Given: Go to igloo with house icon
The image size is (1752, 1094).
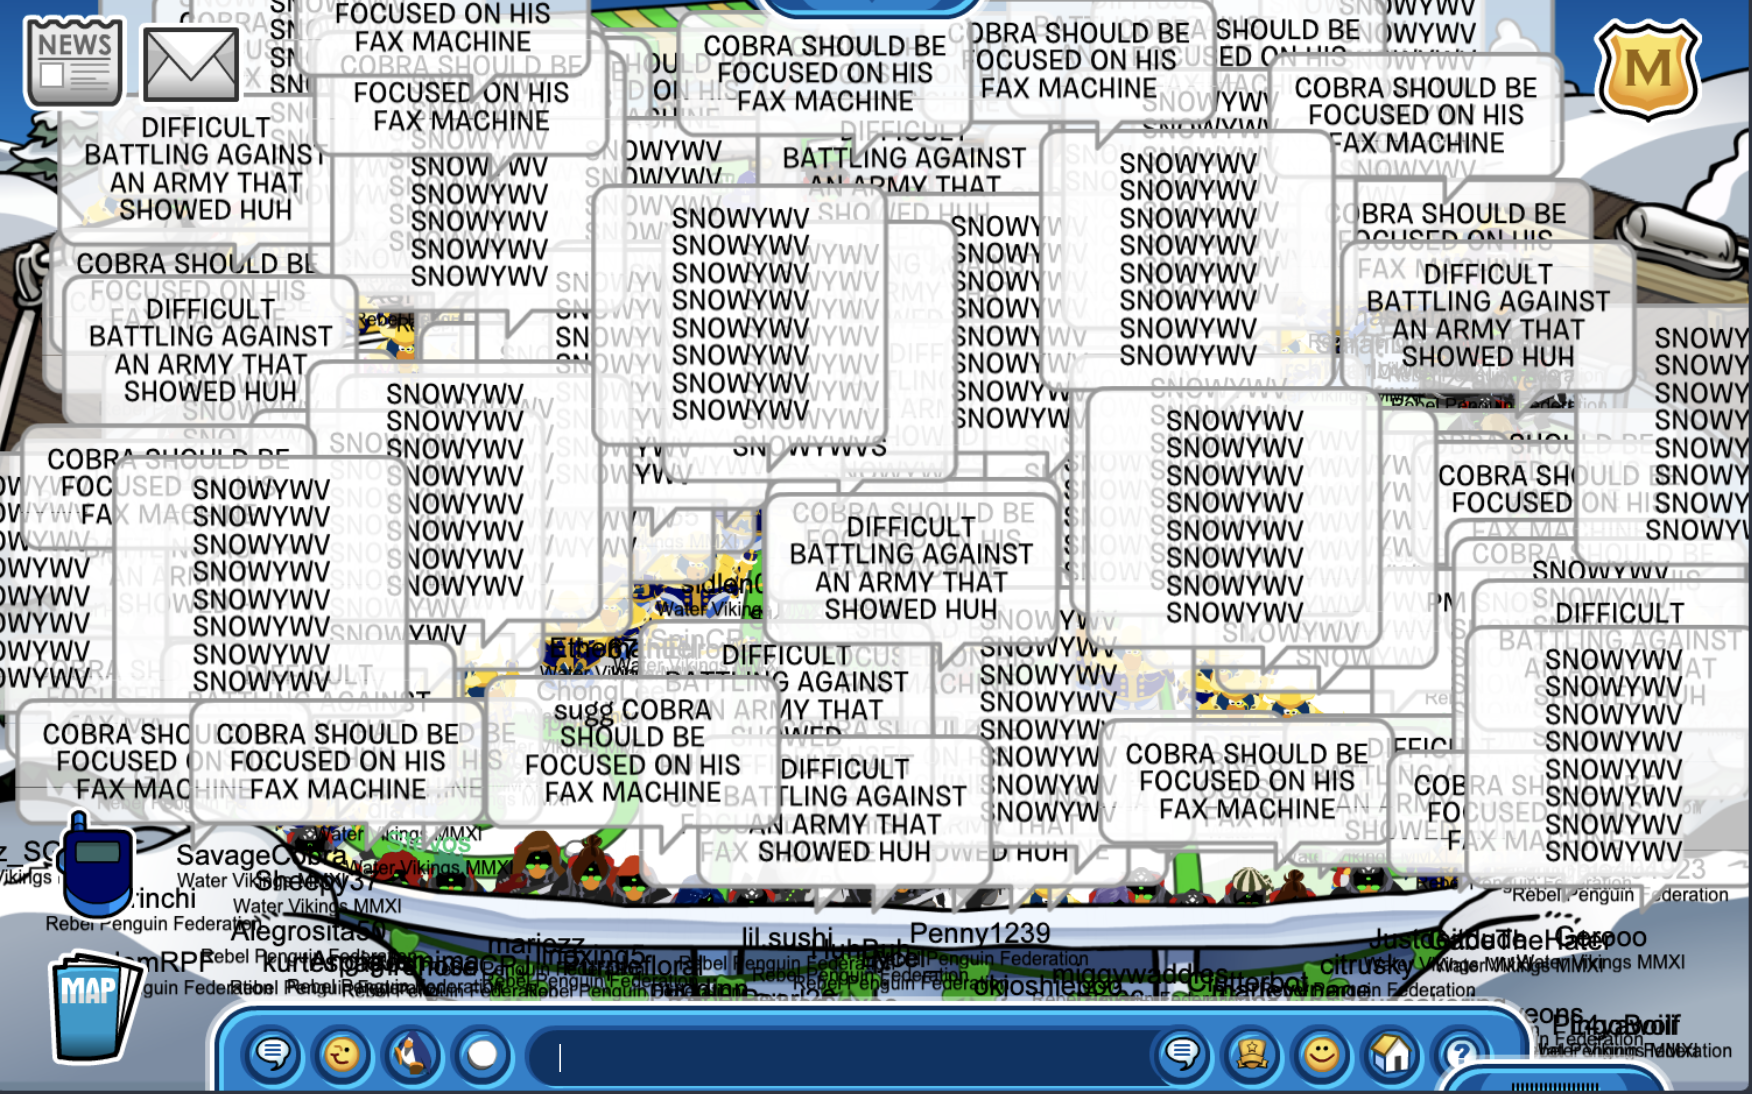Looking at the screenshot, I should click(x=1391, y=1054).
